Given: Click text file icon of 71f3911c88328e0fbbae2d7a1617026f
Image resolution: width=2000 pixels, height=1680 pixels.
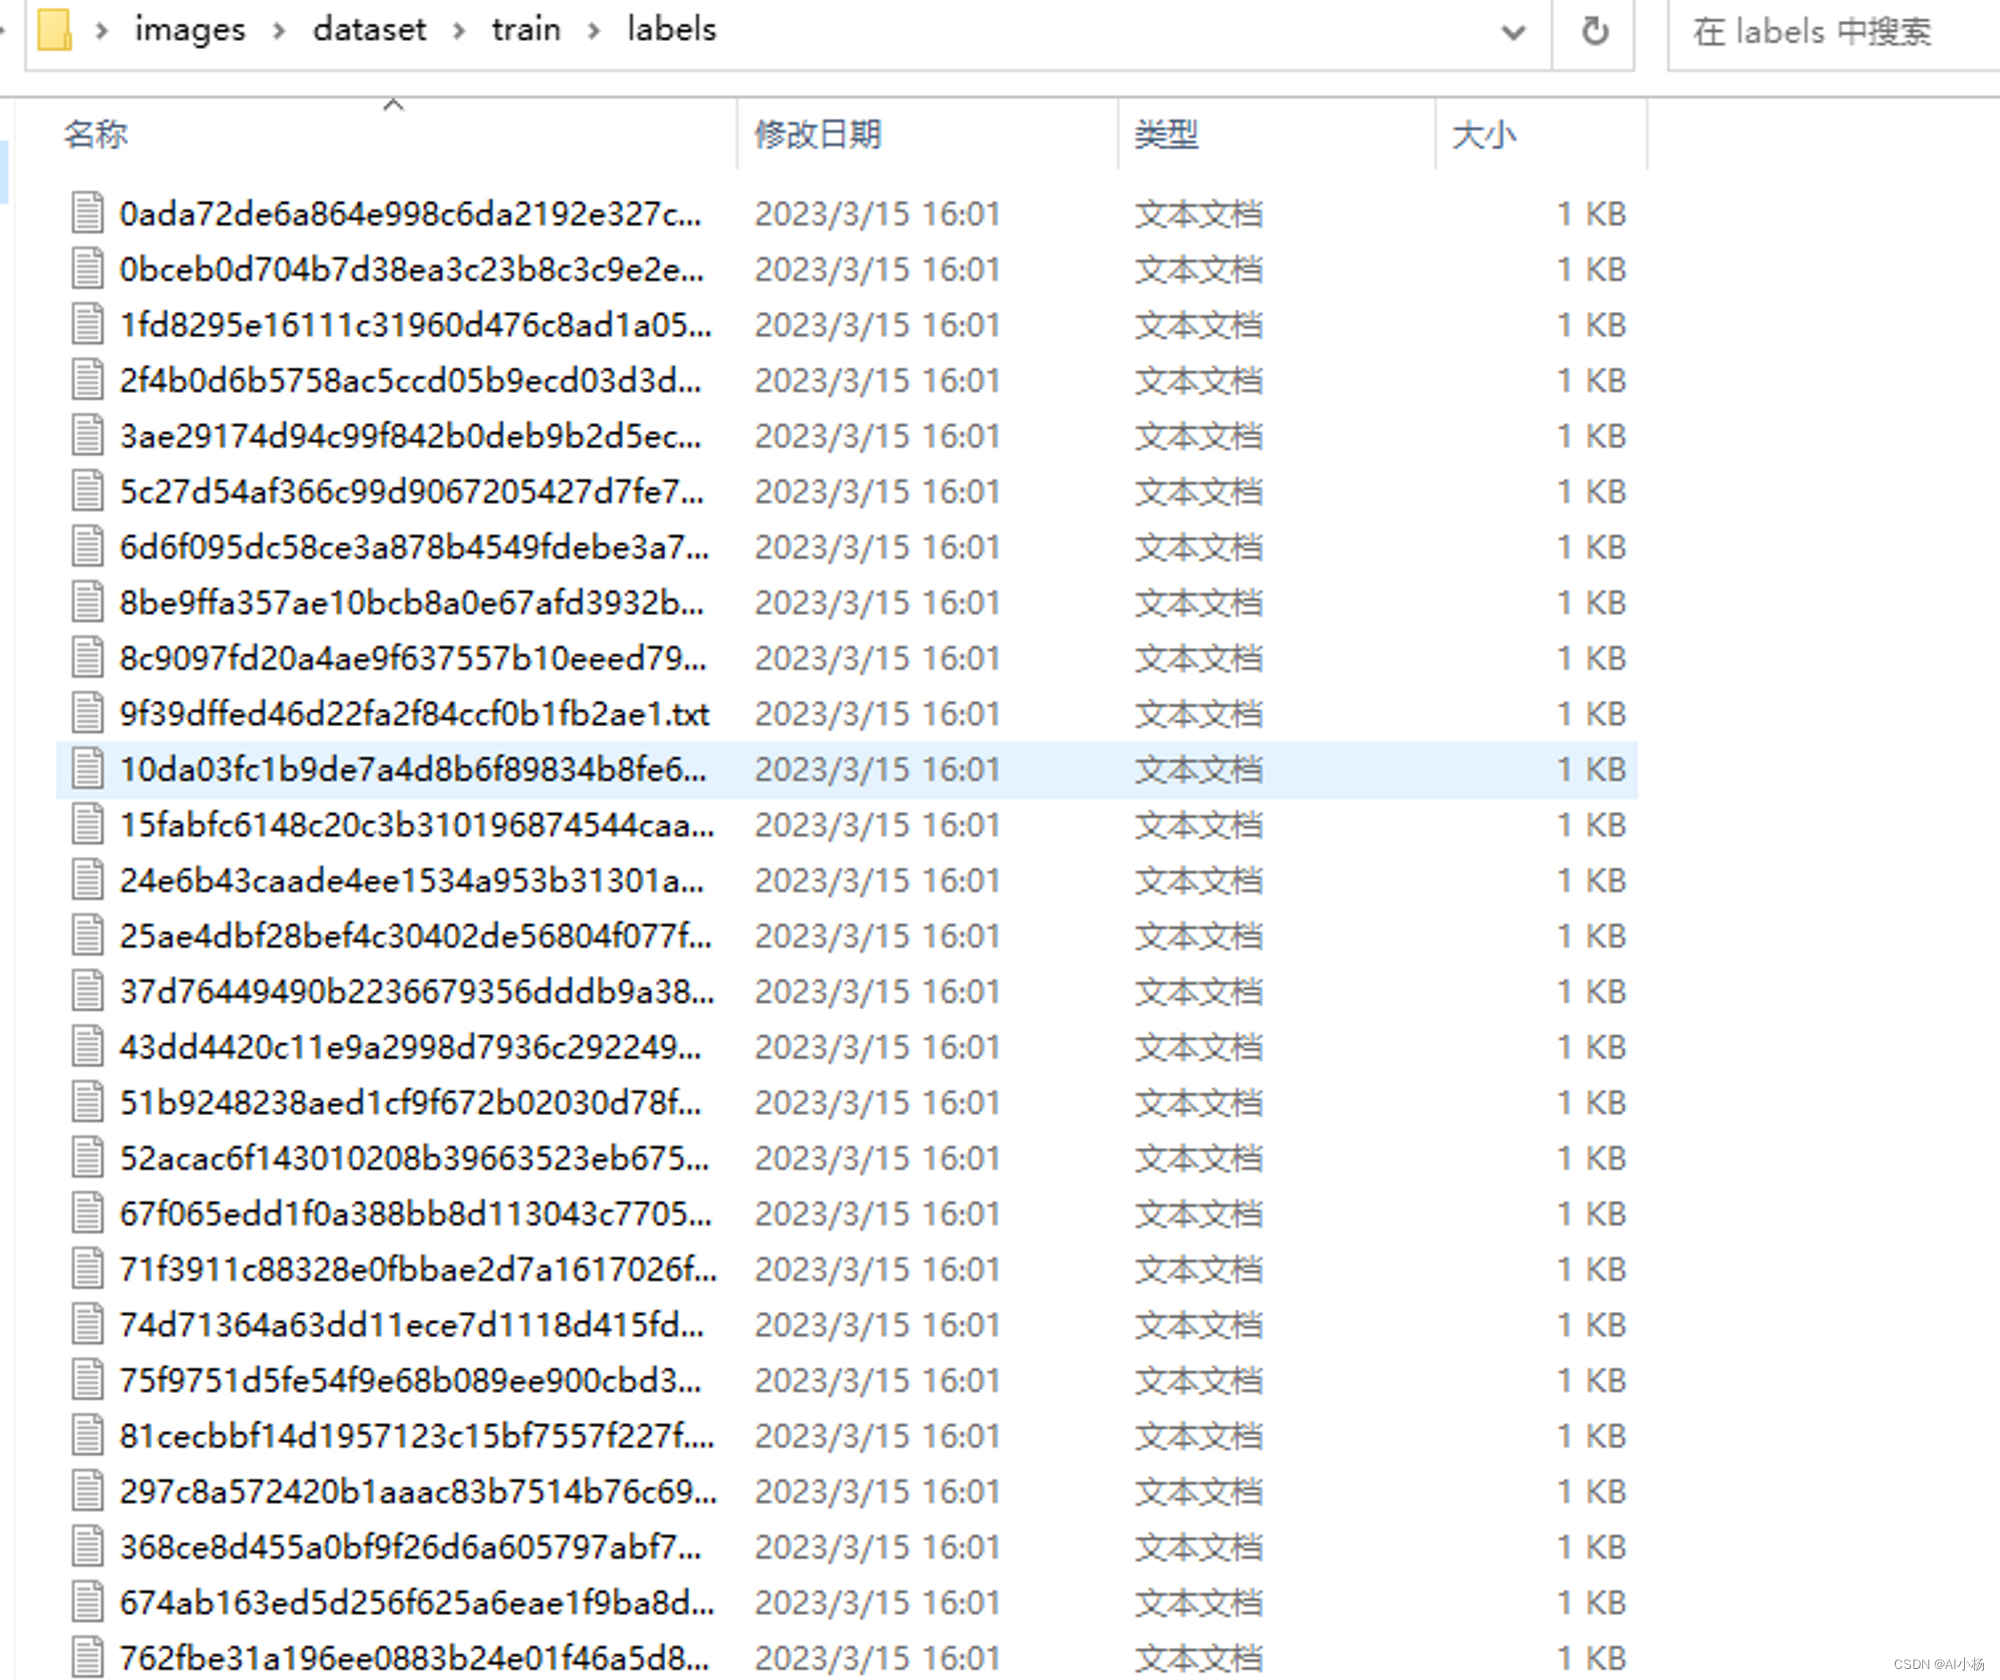Looking at the screenshot, I should 88,1268.
